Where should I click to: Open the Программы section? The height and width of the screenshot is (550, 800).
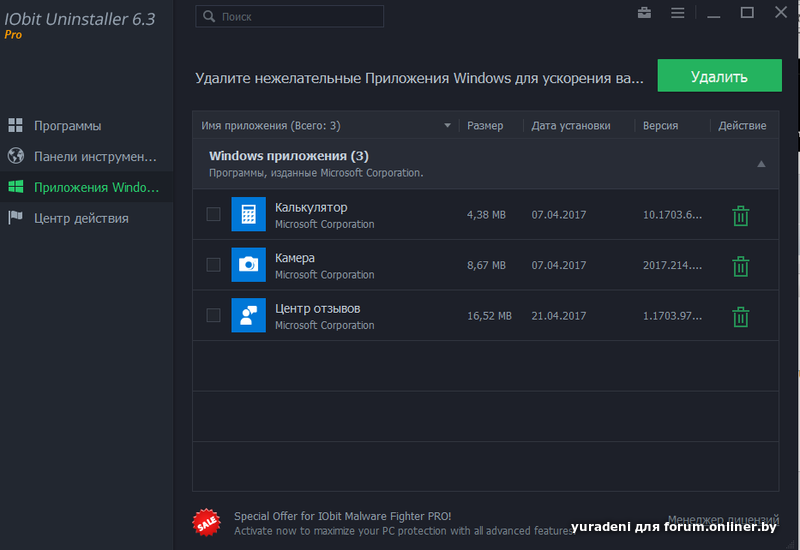[67, 126]
